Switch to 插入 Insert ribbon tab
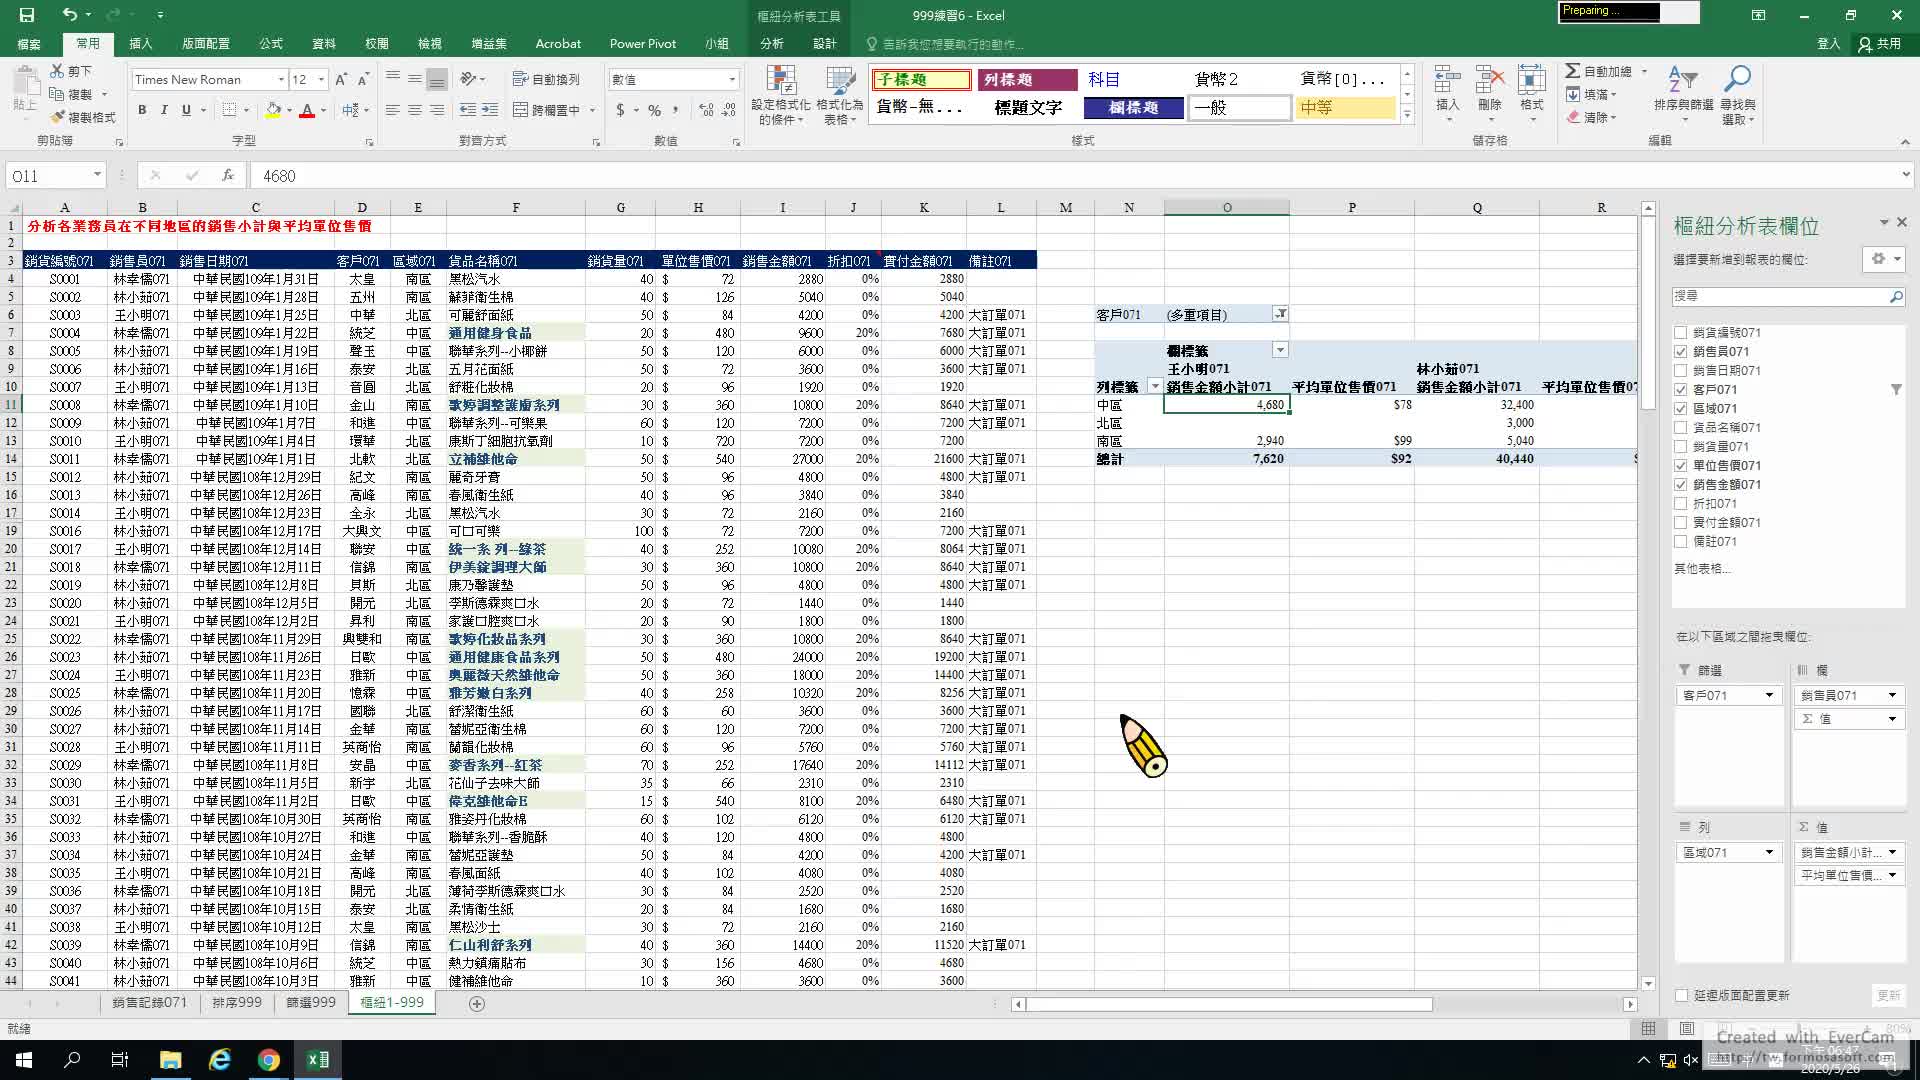Image resolution: width=1920 pixels, height=1080 pixels. 141,44
